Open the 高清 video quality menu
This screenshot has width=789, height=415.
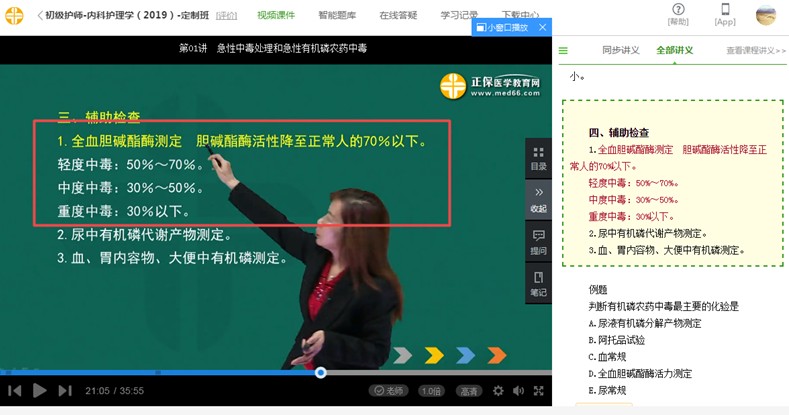[469, 391]
